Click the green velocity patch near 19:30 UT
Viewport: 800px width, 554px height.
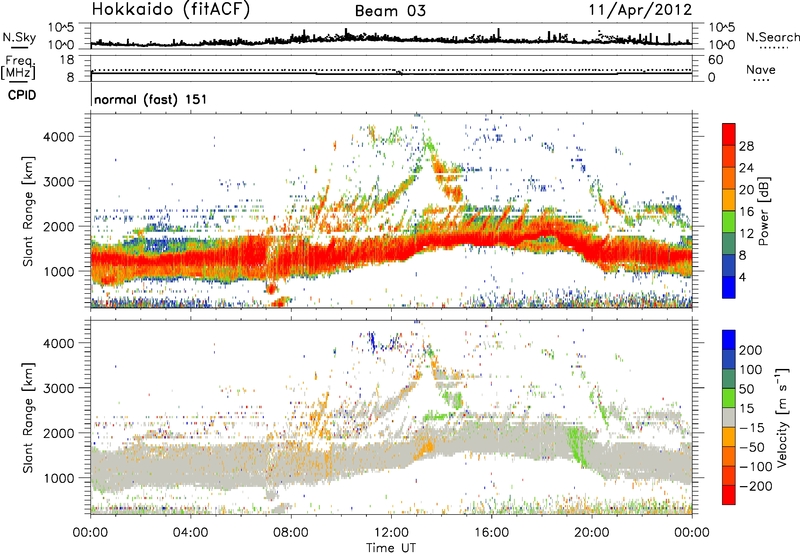click(x=578, y=445)
